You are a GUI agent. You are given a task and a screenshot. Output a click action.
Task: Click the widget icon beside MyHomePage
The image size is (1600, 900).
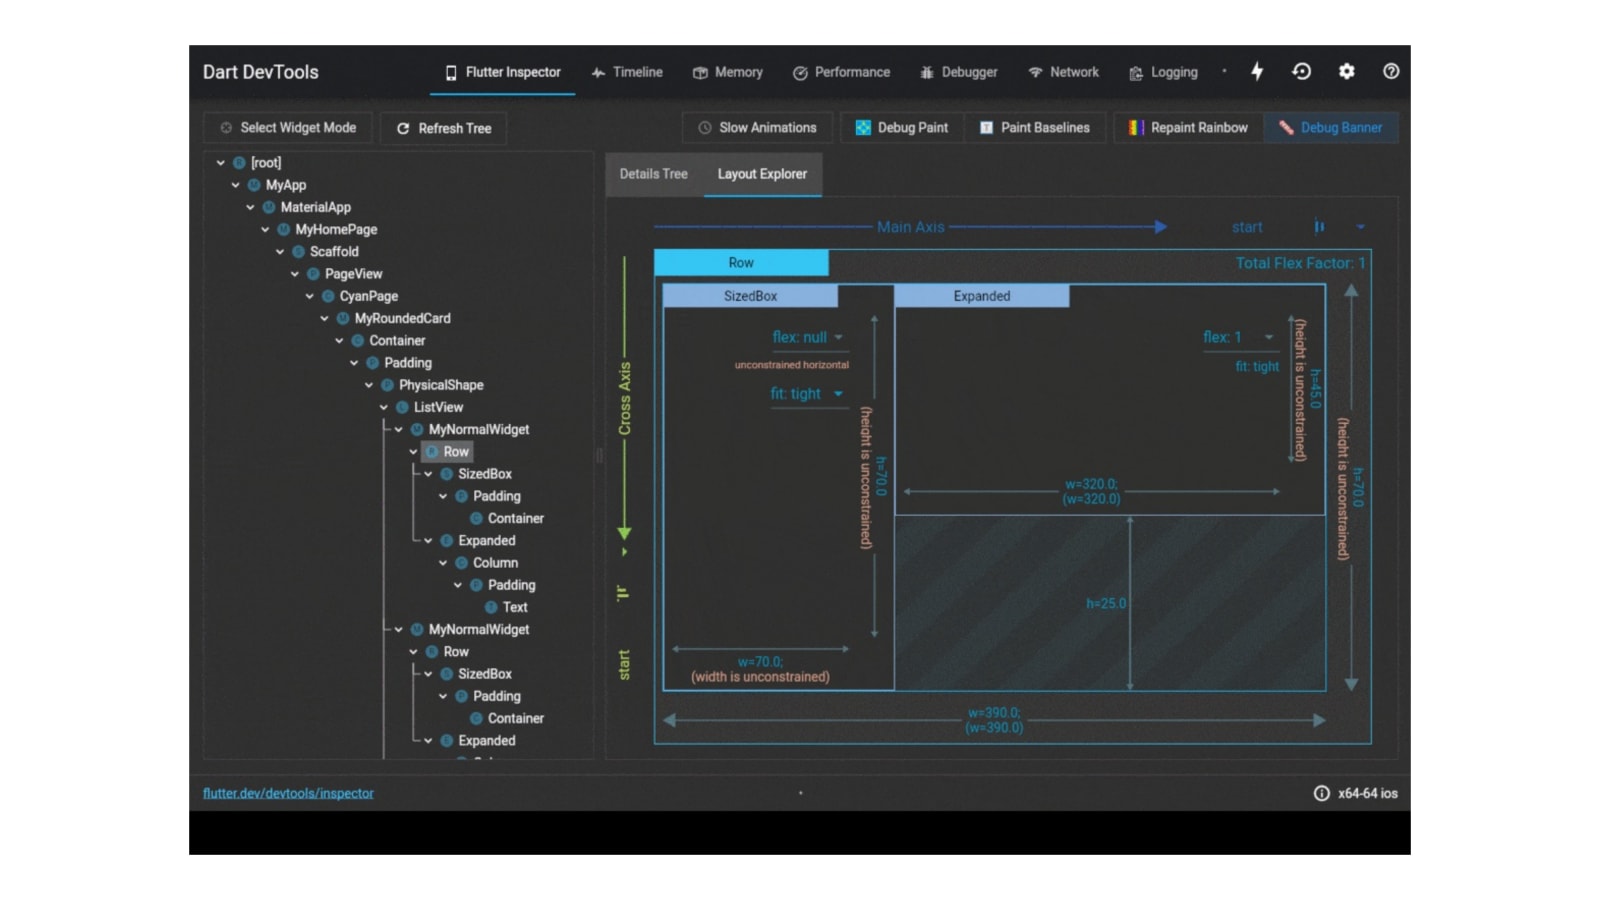coord(283,229)
